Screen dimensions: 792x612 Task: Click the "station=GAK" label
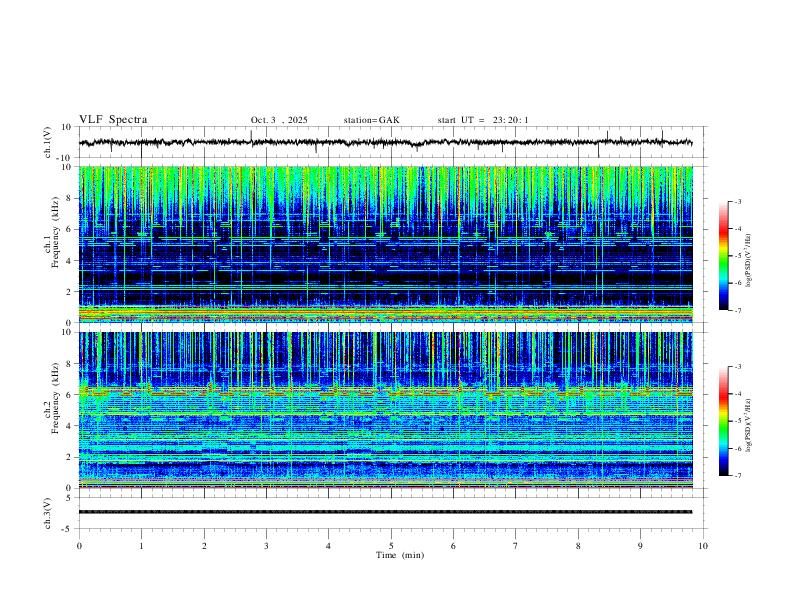point(371,120)
